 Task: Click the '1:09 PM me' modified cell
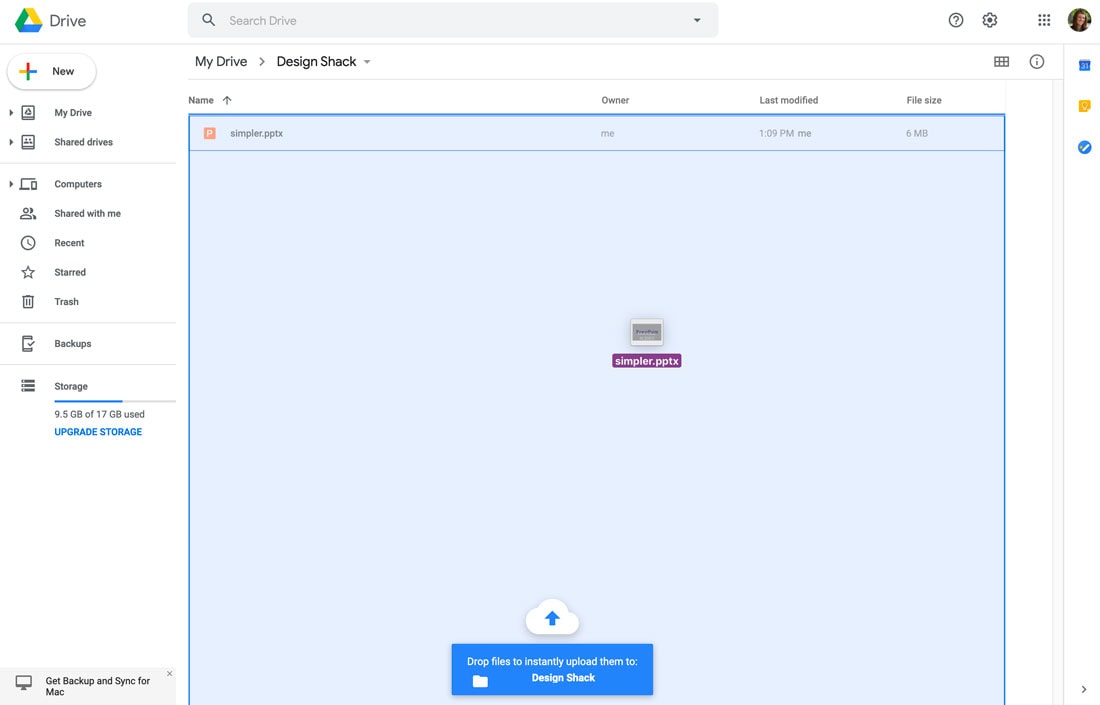coord(785,133)
